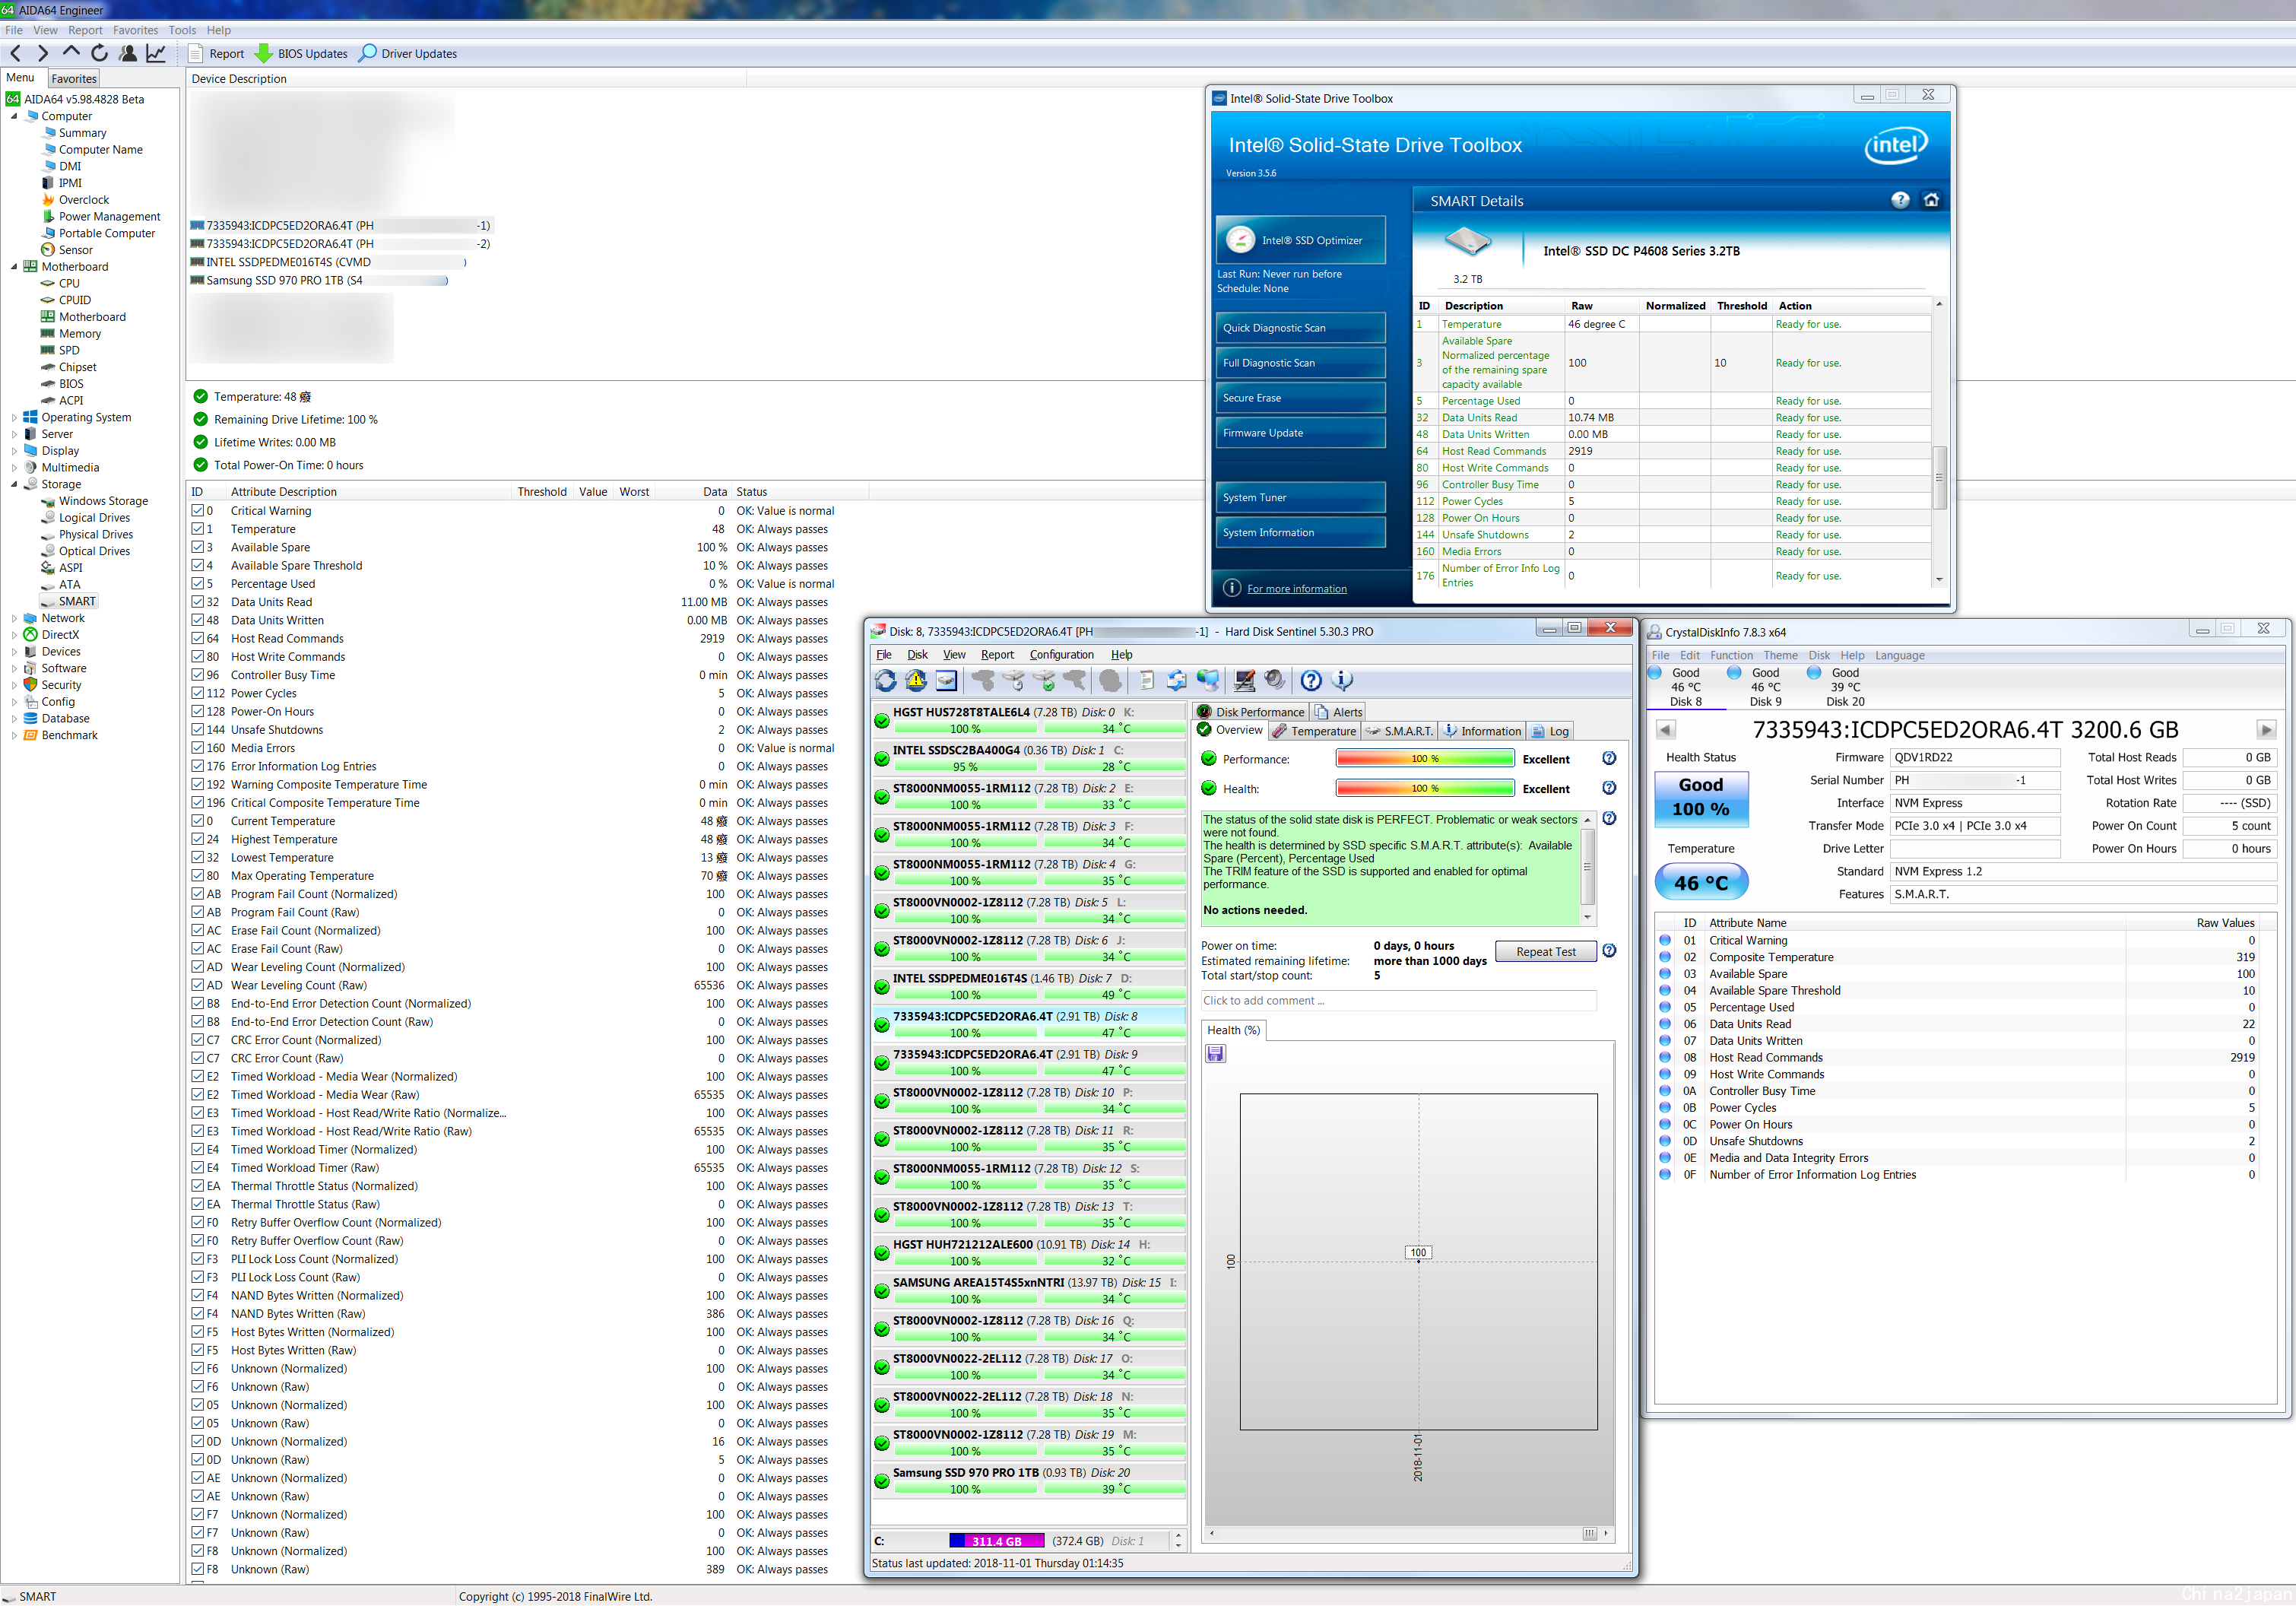Click CrystalDiskInfo Good 100 % health box

(x=1700, y=798)
